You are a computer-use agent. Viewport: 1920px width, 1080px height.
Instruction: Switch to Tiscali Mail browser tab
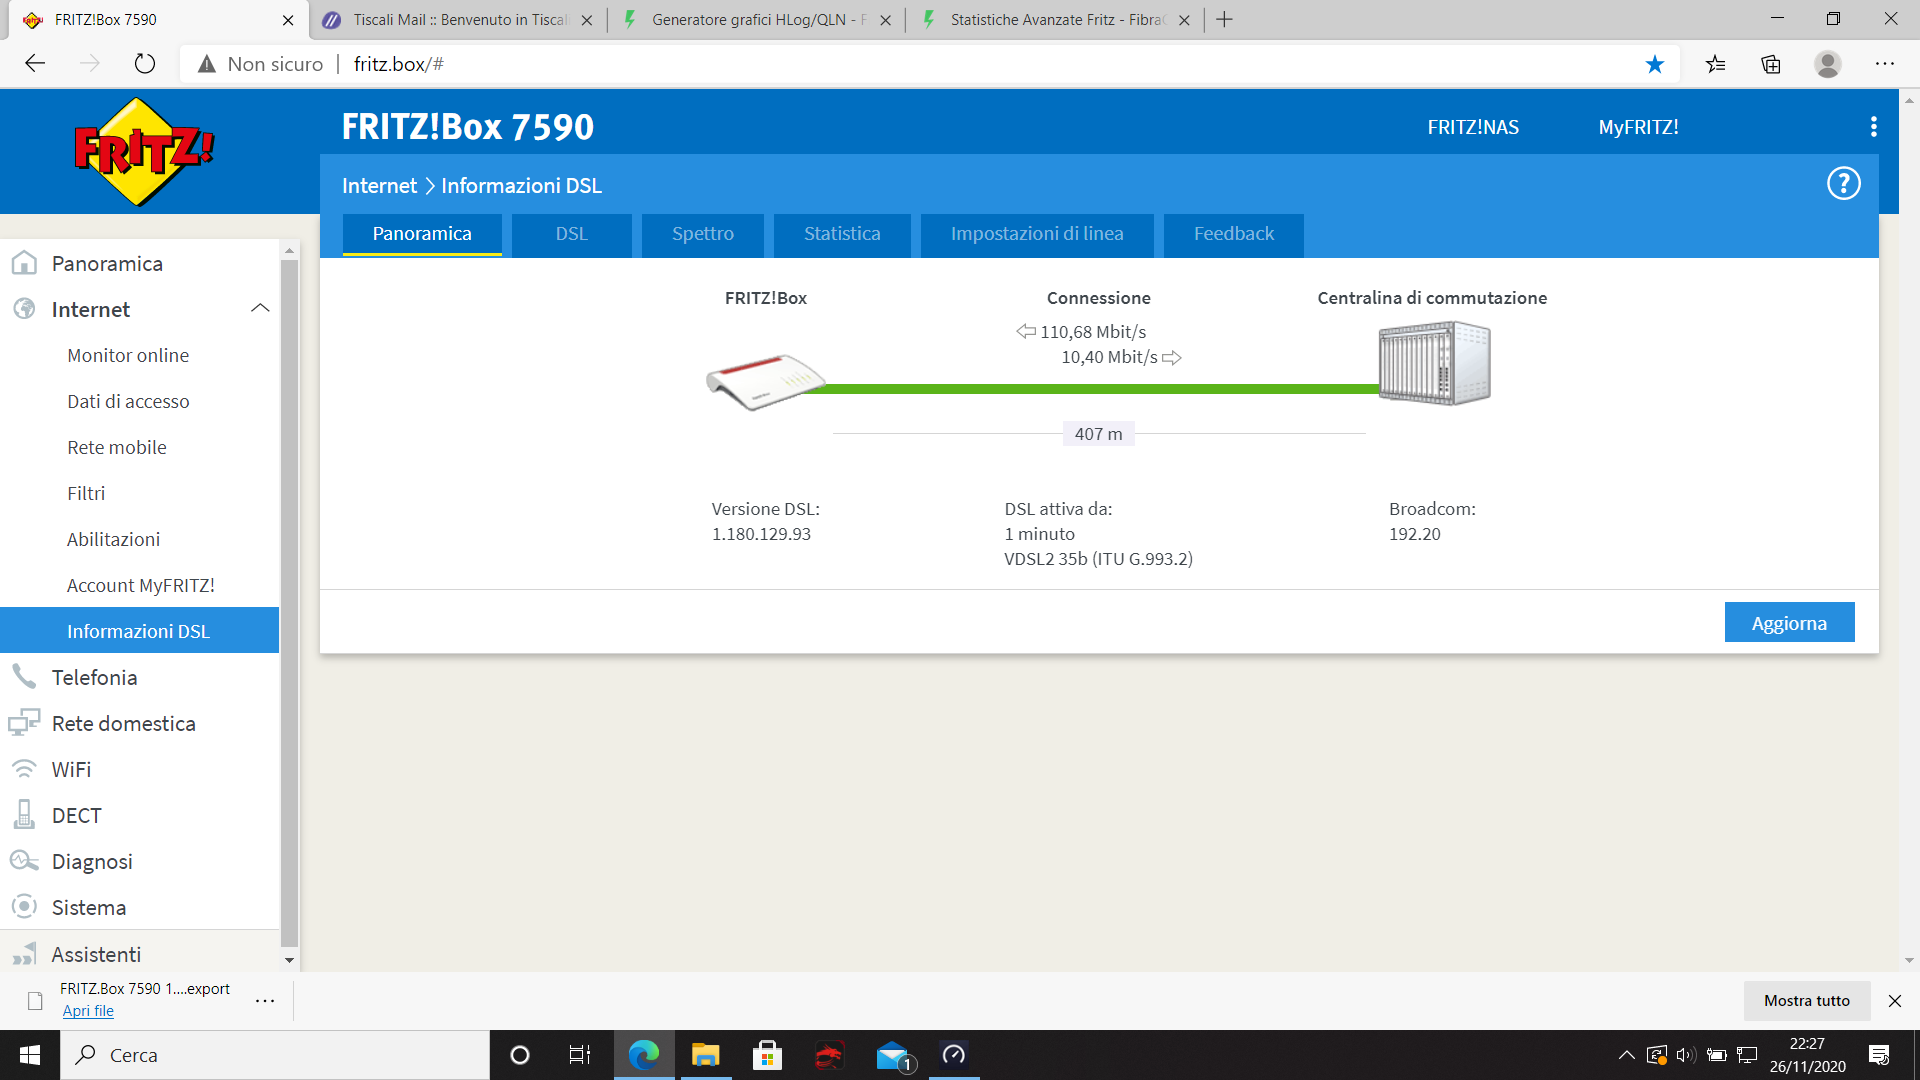coord(458,20)
